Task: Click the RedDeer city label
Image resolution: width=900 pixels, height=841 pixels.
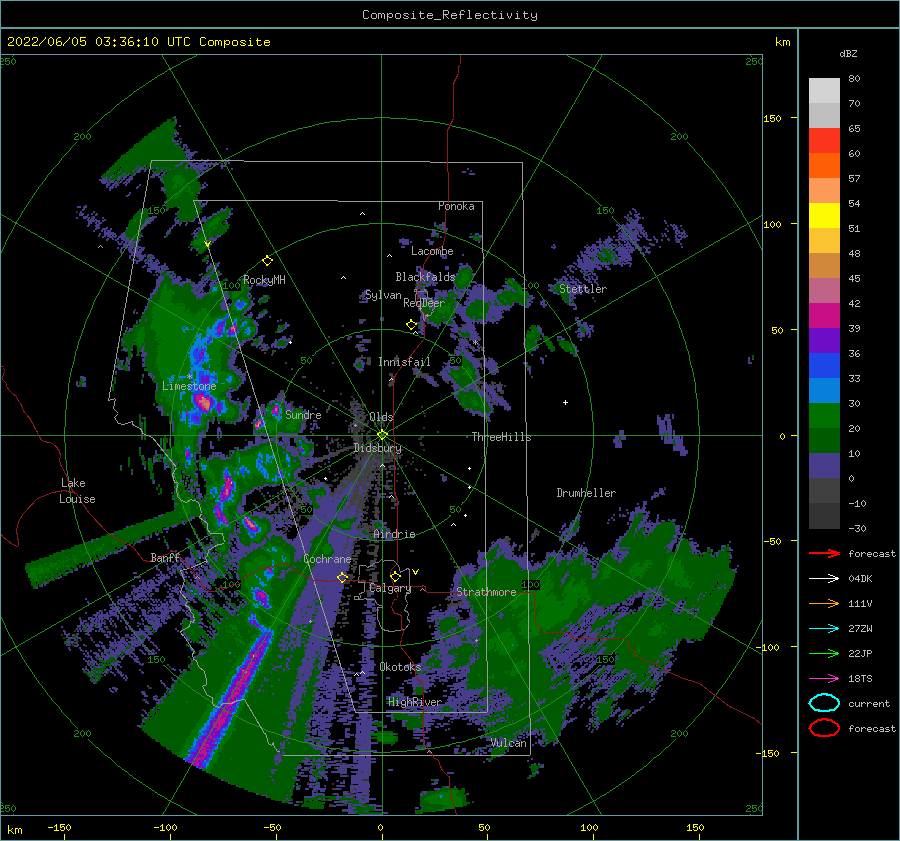Action: [424, 303]
